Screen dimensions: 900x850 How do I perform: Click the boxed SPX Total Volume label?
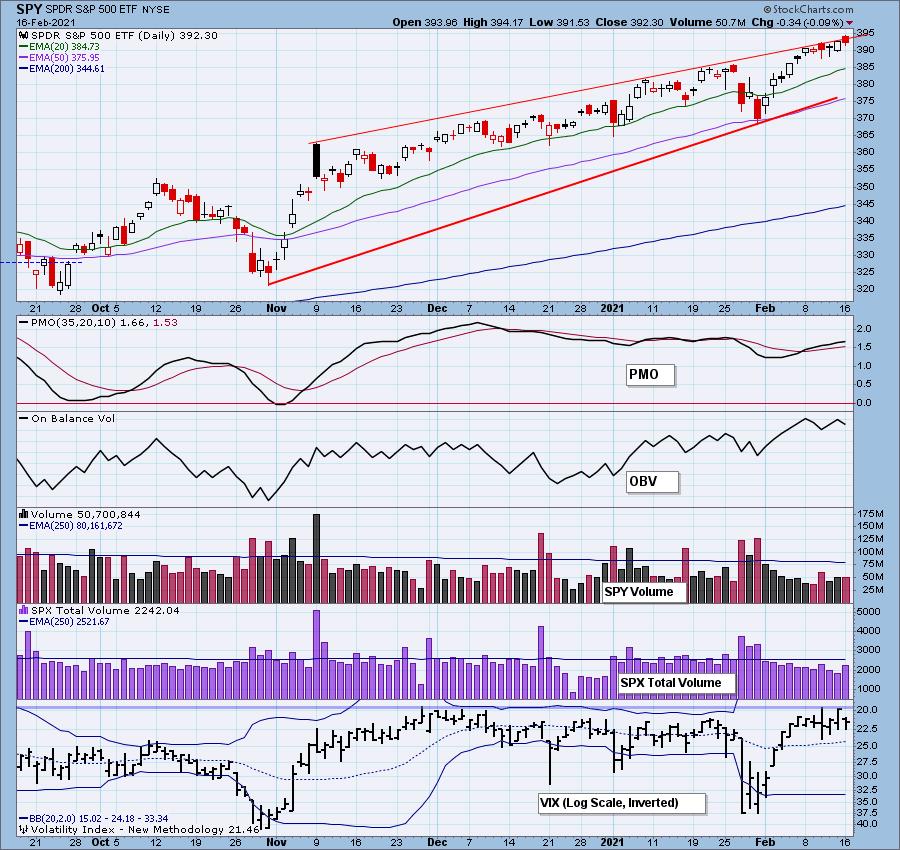[677, 683]
